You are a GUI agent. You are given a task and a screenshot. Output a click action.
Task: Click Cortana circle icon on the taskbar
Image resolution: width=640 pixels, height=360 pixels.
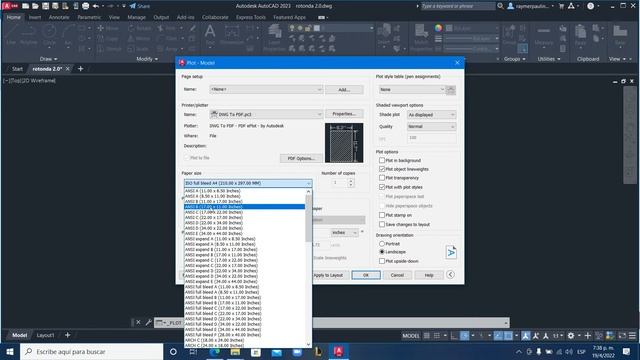[173, 351]
